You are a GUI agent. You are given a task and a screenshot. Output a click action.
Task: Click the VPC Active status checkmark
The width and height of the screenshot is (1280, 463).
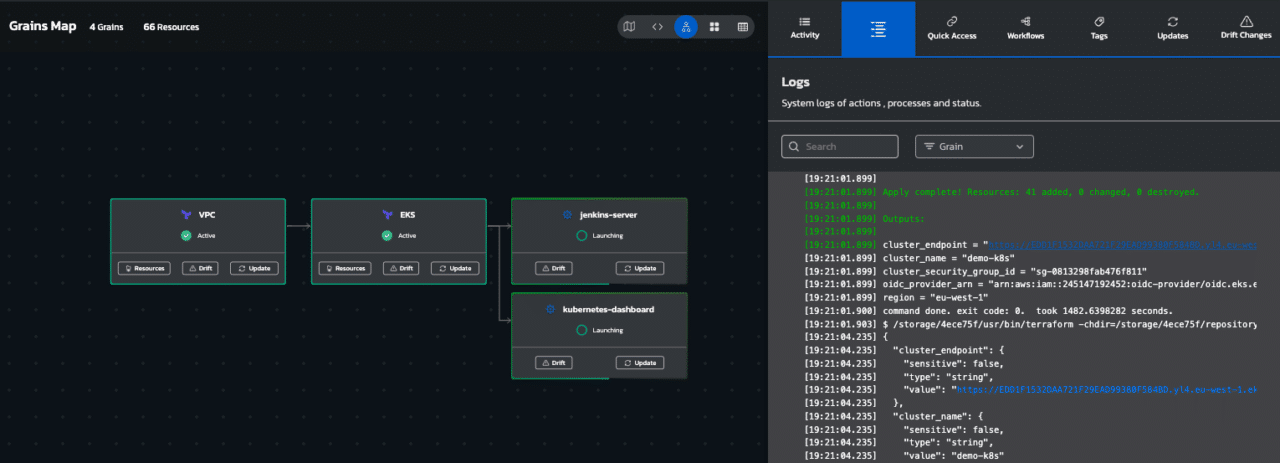click(185, 236)
